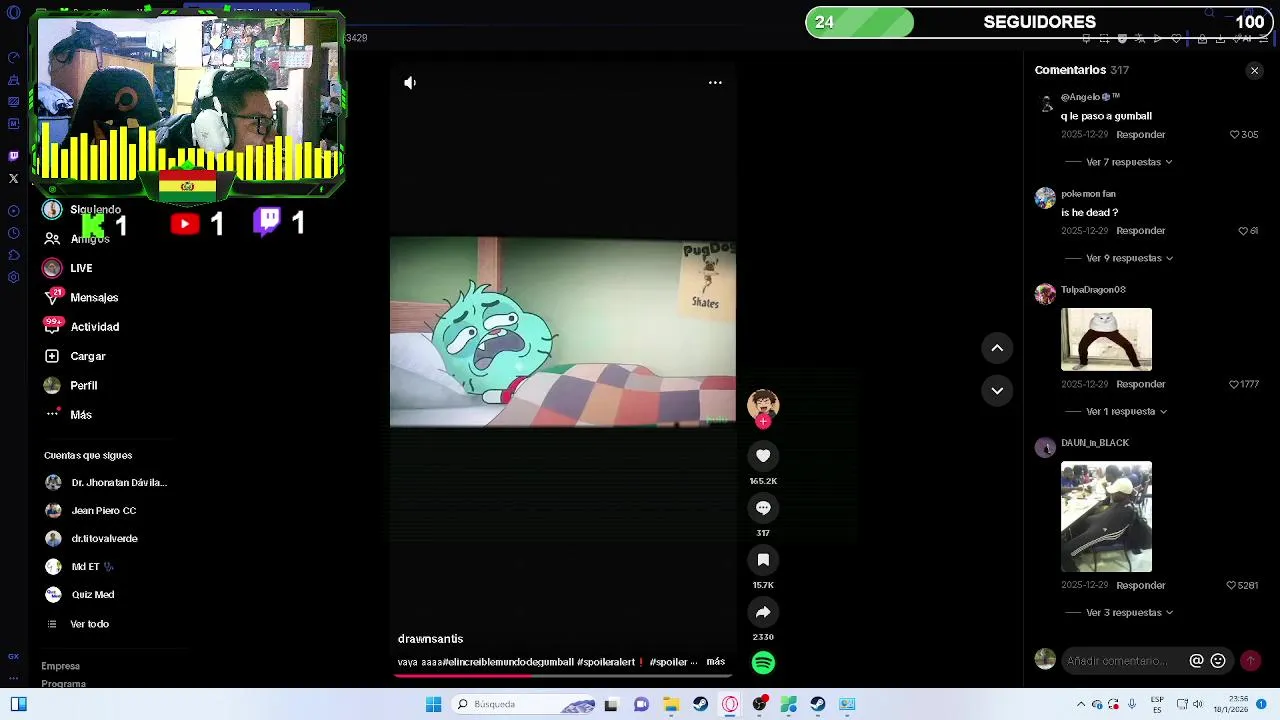Open Dr. Jhonatan Dávila followed account
1280x720 pixels.
pos(119,483)
